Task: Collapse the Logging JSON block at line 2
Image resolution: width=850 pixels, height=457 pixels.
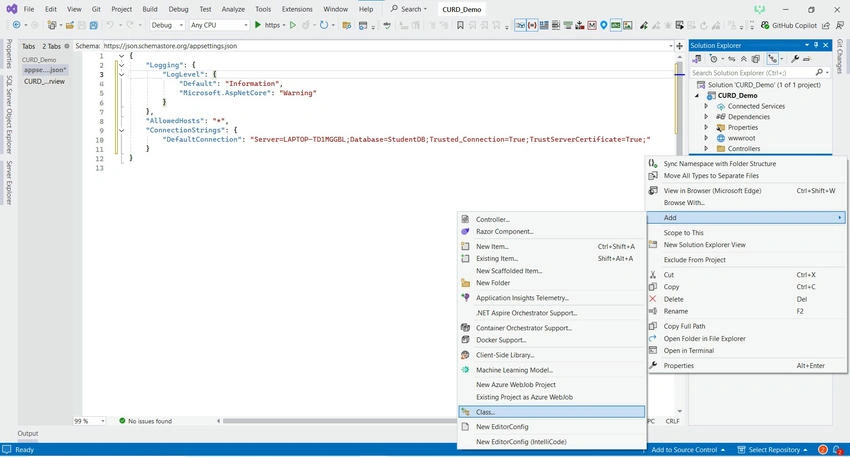Action: pos(121,65)
